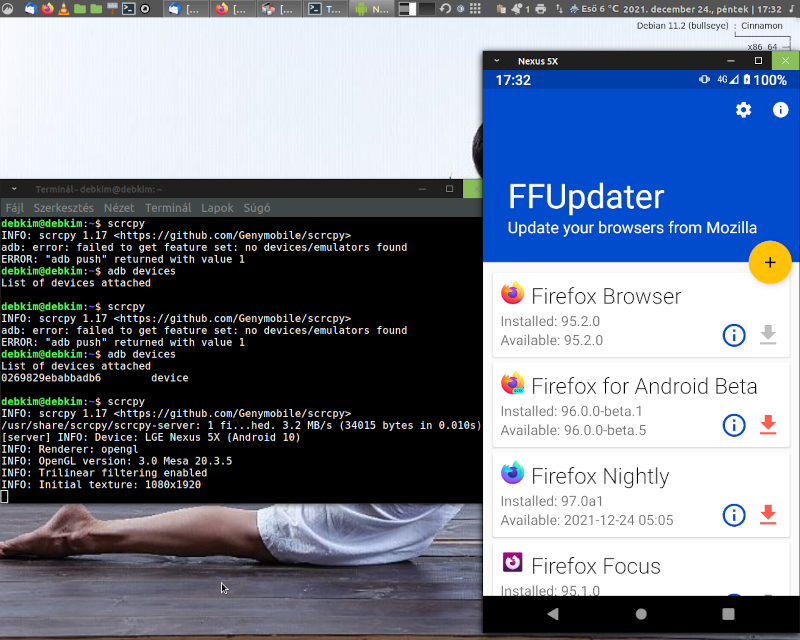The width and height of the screenshot is (800, 640).
Task: Open the grid applet in the panel
Action: tap(475, 9)
